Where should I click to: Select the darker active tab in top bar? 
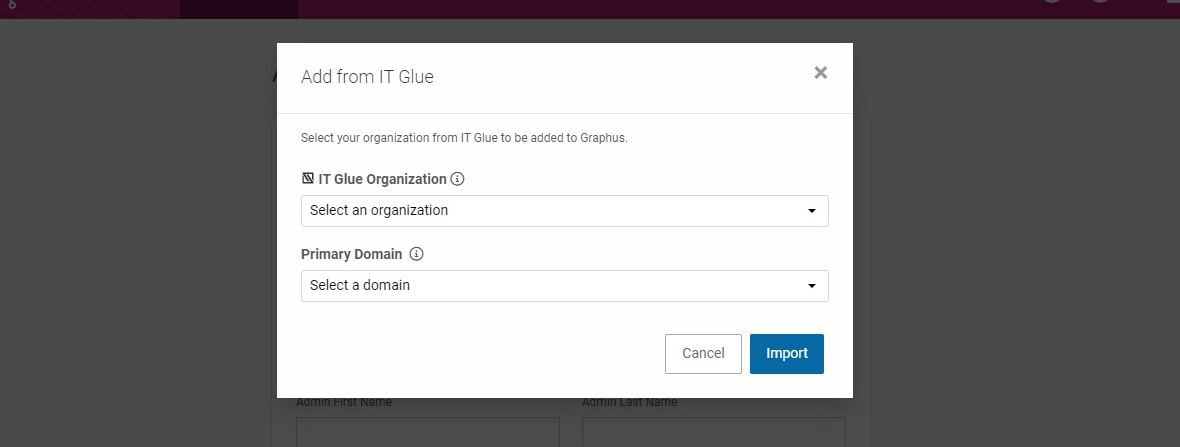[239, 9]
